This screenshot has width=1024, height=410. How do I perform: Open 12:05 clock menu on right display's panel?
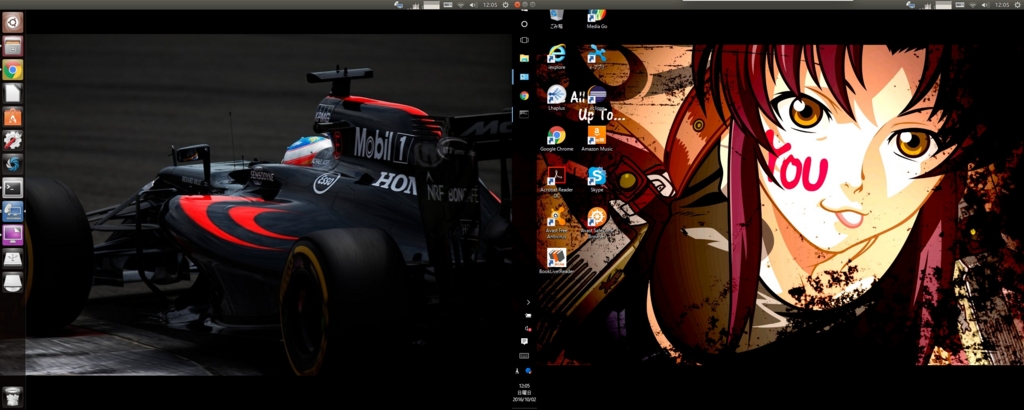pos(1002,5)
